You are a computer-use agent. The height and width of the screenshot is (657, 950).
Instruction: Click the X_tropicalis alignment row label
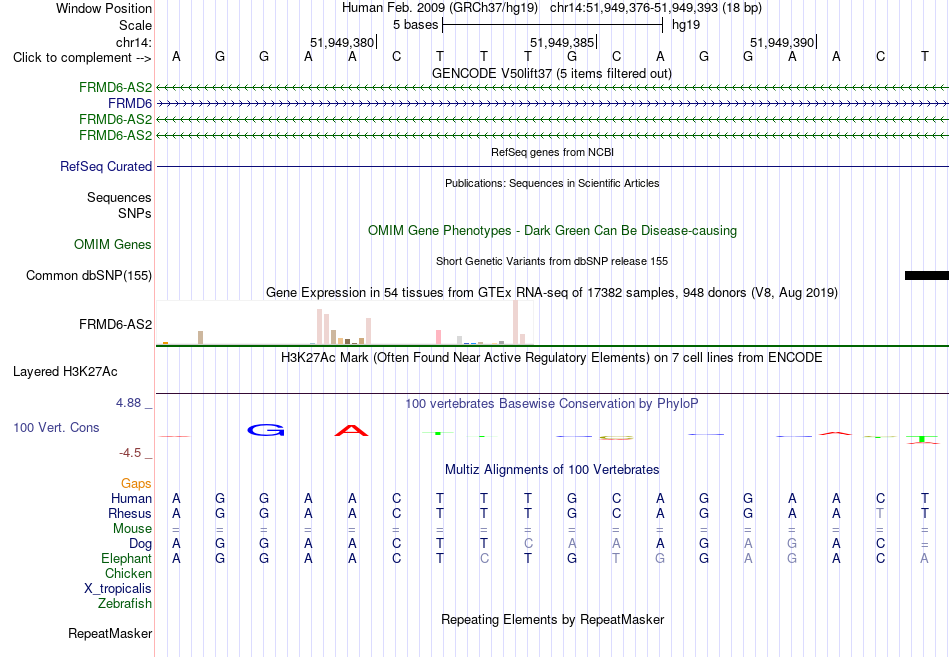tap(118, 589)
